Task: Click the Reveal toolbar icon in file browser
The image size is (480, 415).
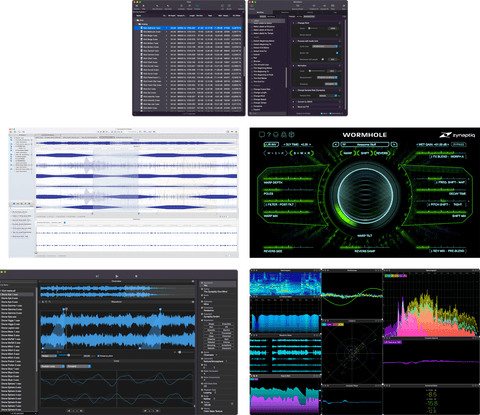Action: 189,7
